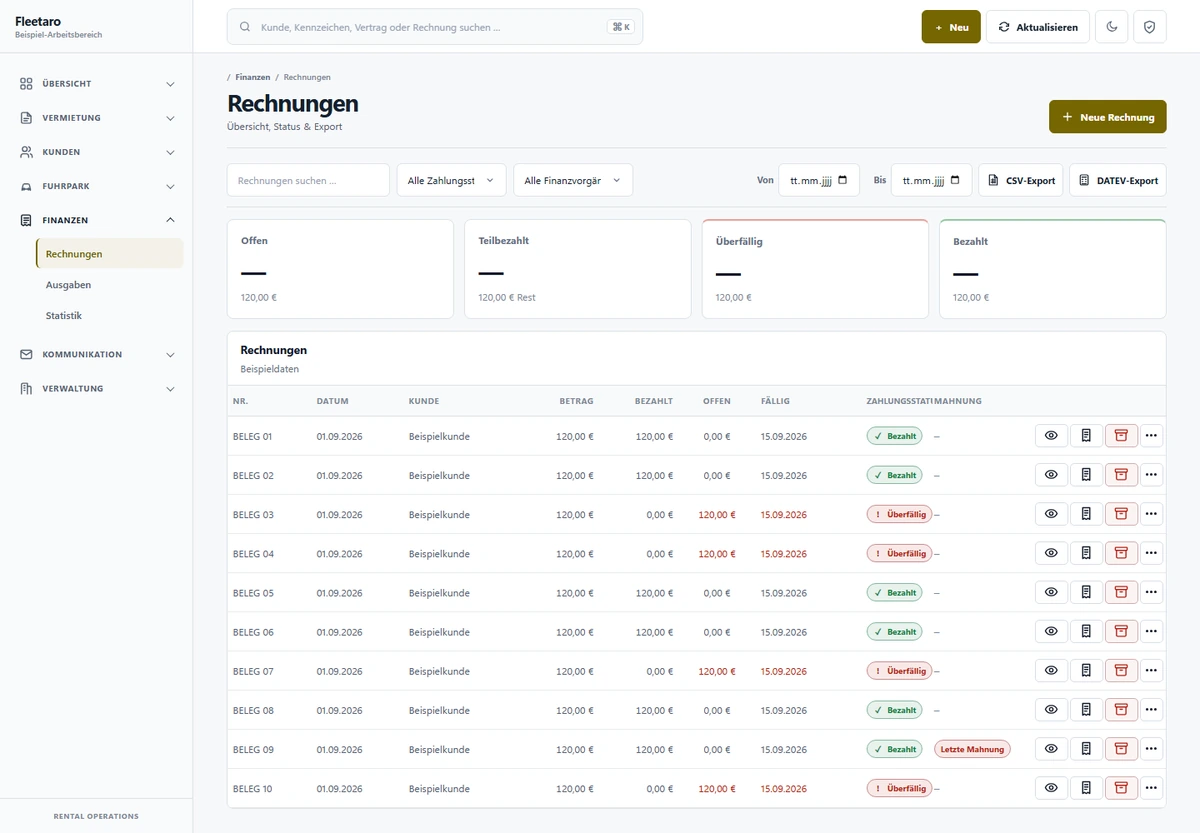
Task: Focus the global search field in the top bar
Action: coord(435,27)
